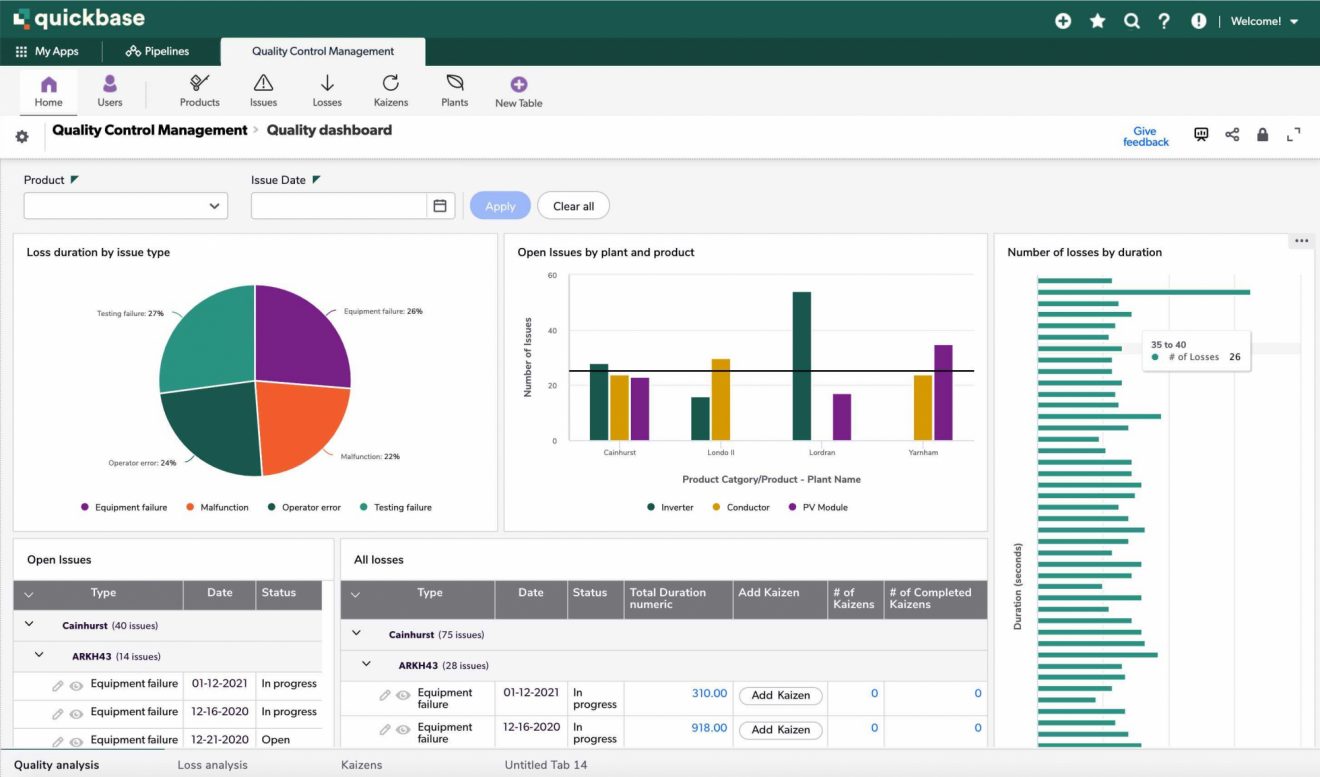Click the Issue Date input field
Screen dimensions: 1320x777
point(340,206)
